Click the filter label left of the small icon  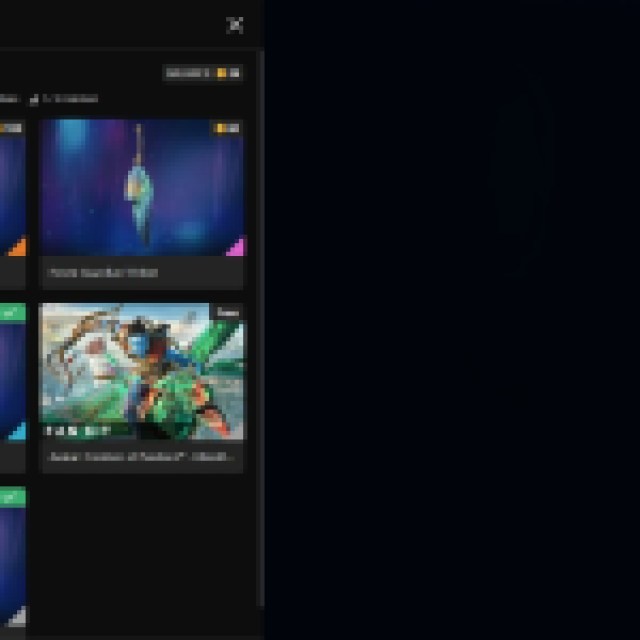click(x=8, y=99)
